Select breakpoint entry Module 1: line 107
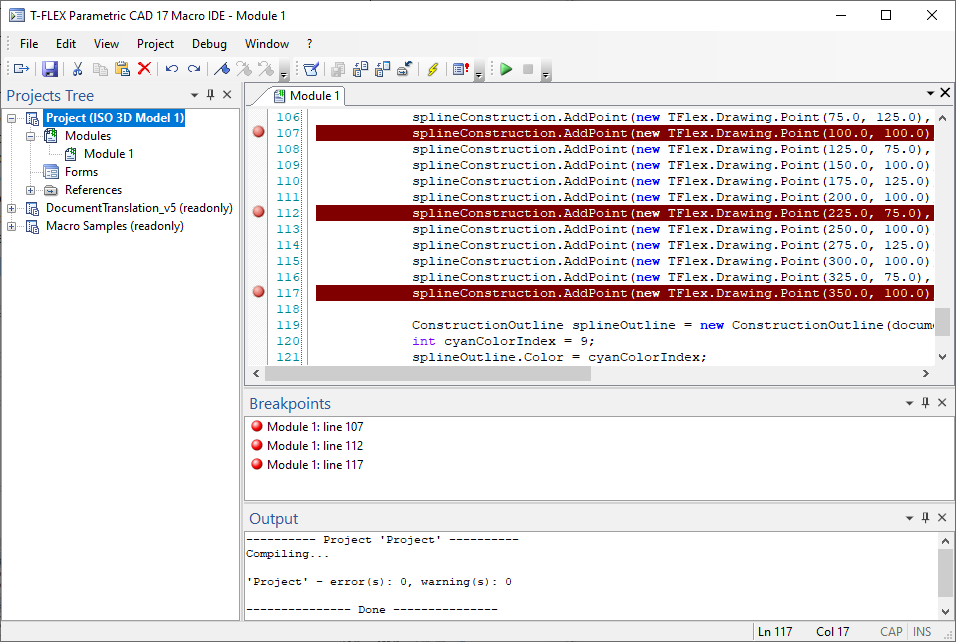The image size is (956, 642). pos(315,427)
